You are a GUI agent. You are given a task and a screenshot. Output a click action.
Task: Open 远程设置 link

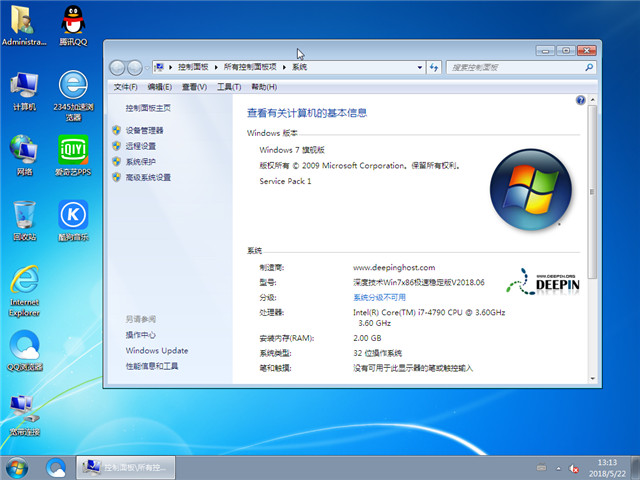click(140, 146)
